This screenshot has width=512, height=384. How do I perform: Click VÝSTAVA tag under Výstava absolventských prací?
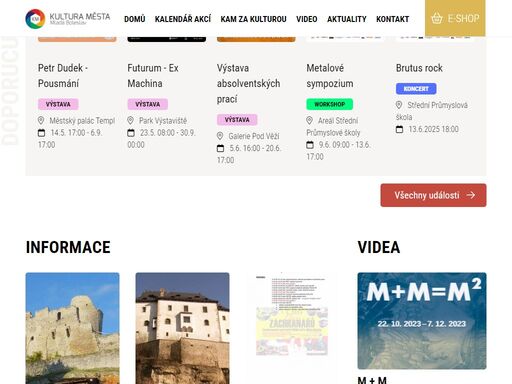tap(237, 120)
